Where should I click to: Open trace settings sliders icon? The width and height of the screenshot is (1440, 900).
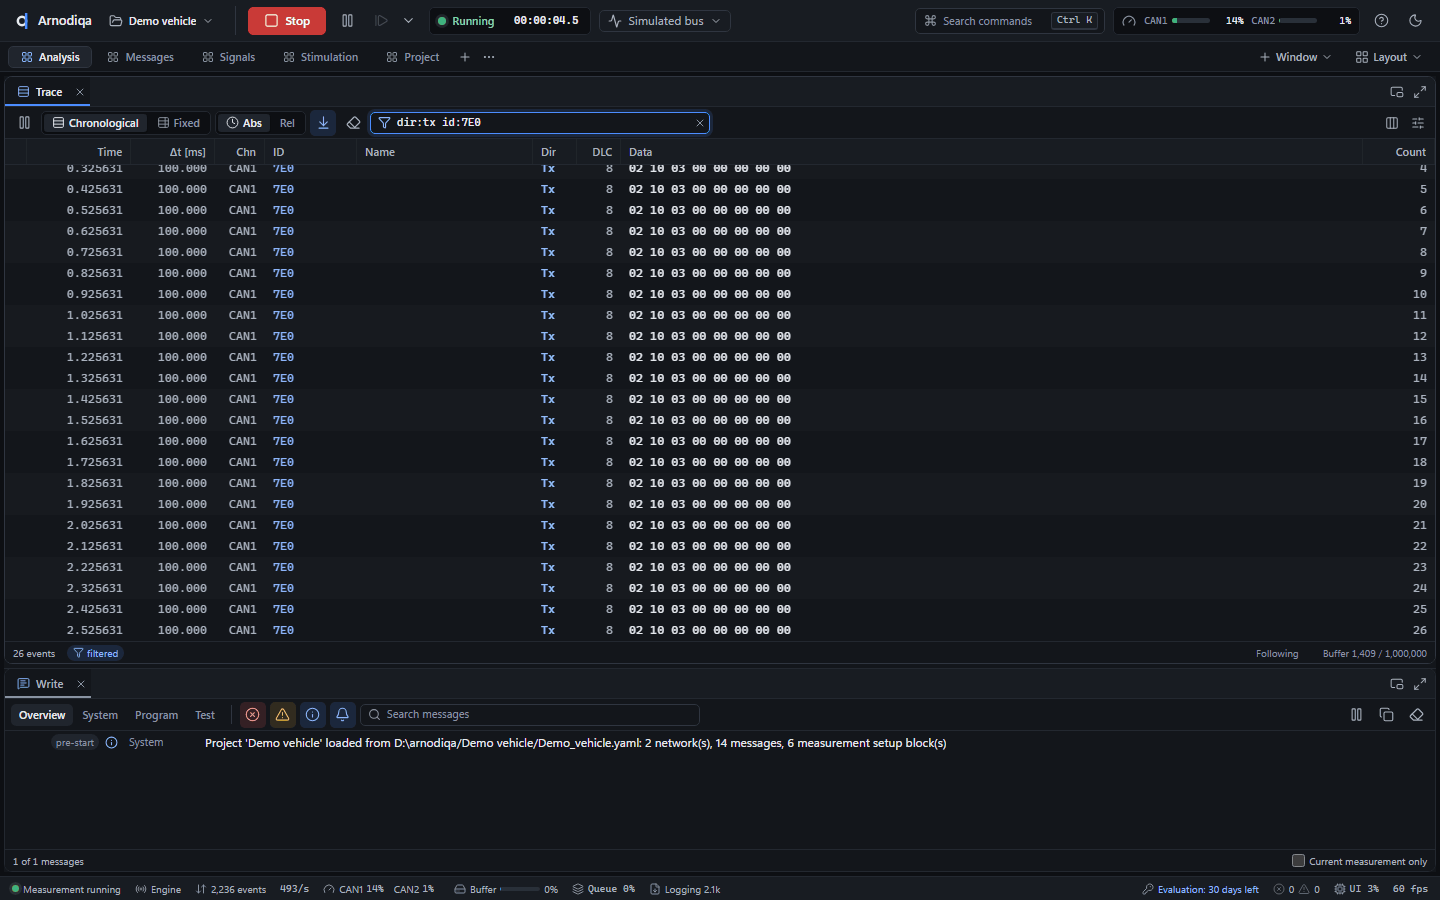pyautogui.click(x=1418, y=123)
